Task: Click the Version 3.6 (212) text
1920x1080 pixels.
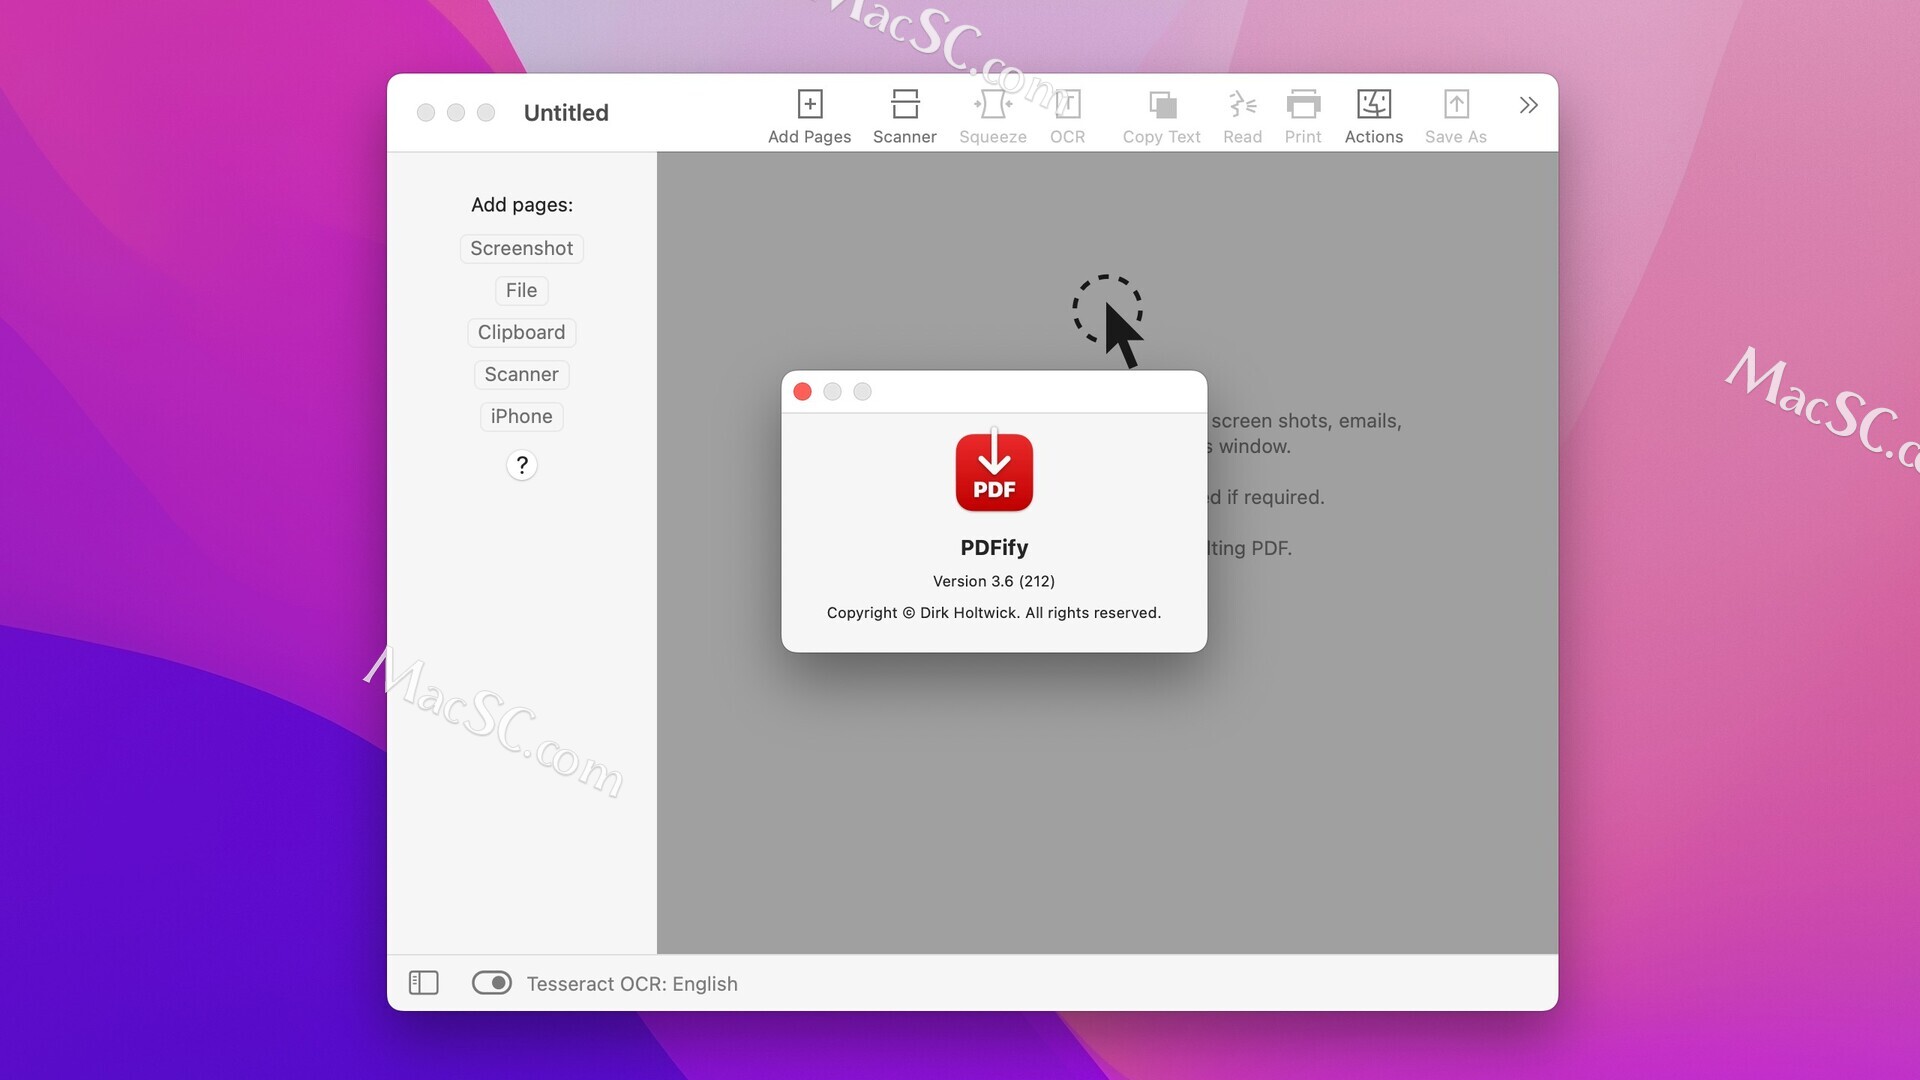Action: pos(994,581)
